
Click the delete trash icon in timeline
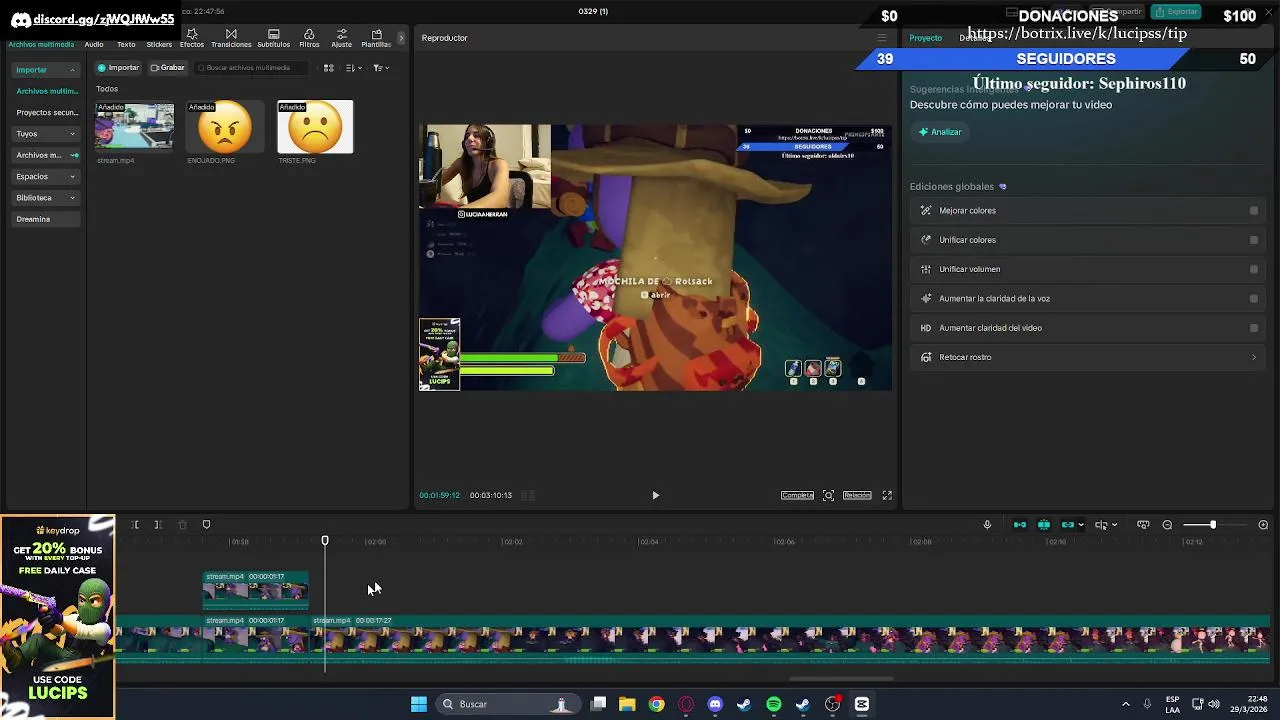click(x=182, y=525)
